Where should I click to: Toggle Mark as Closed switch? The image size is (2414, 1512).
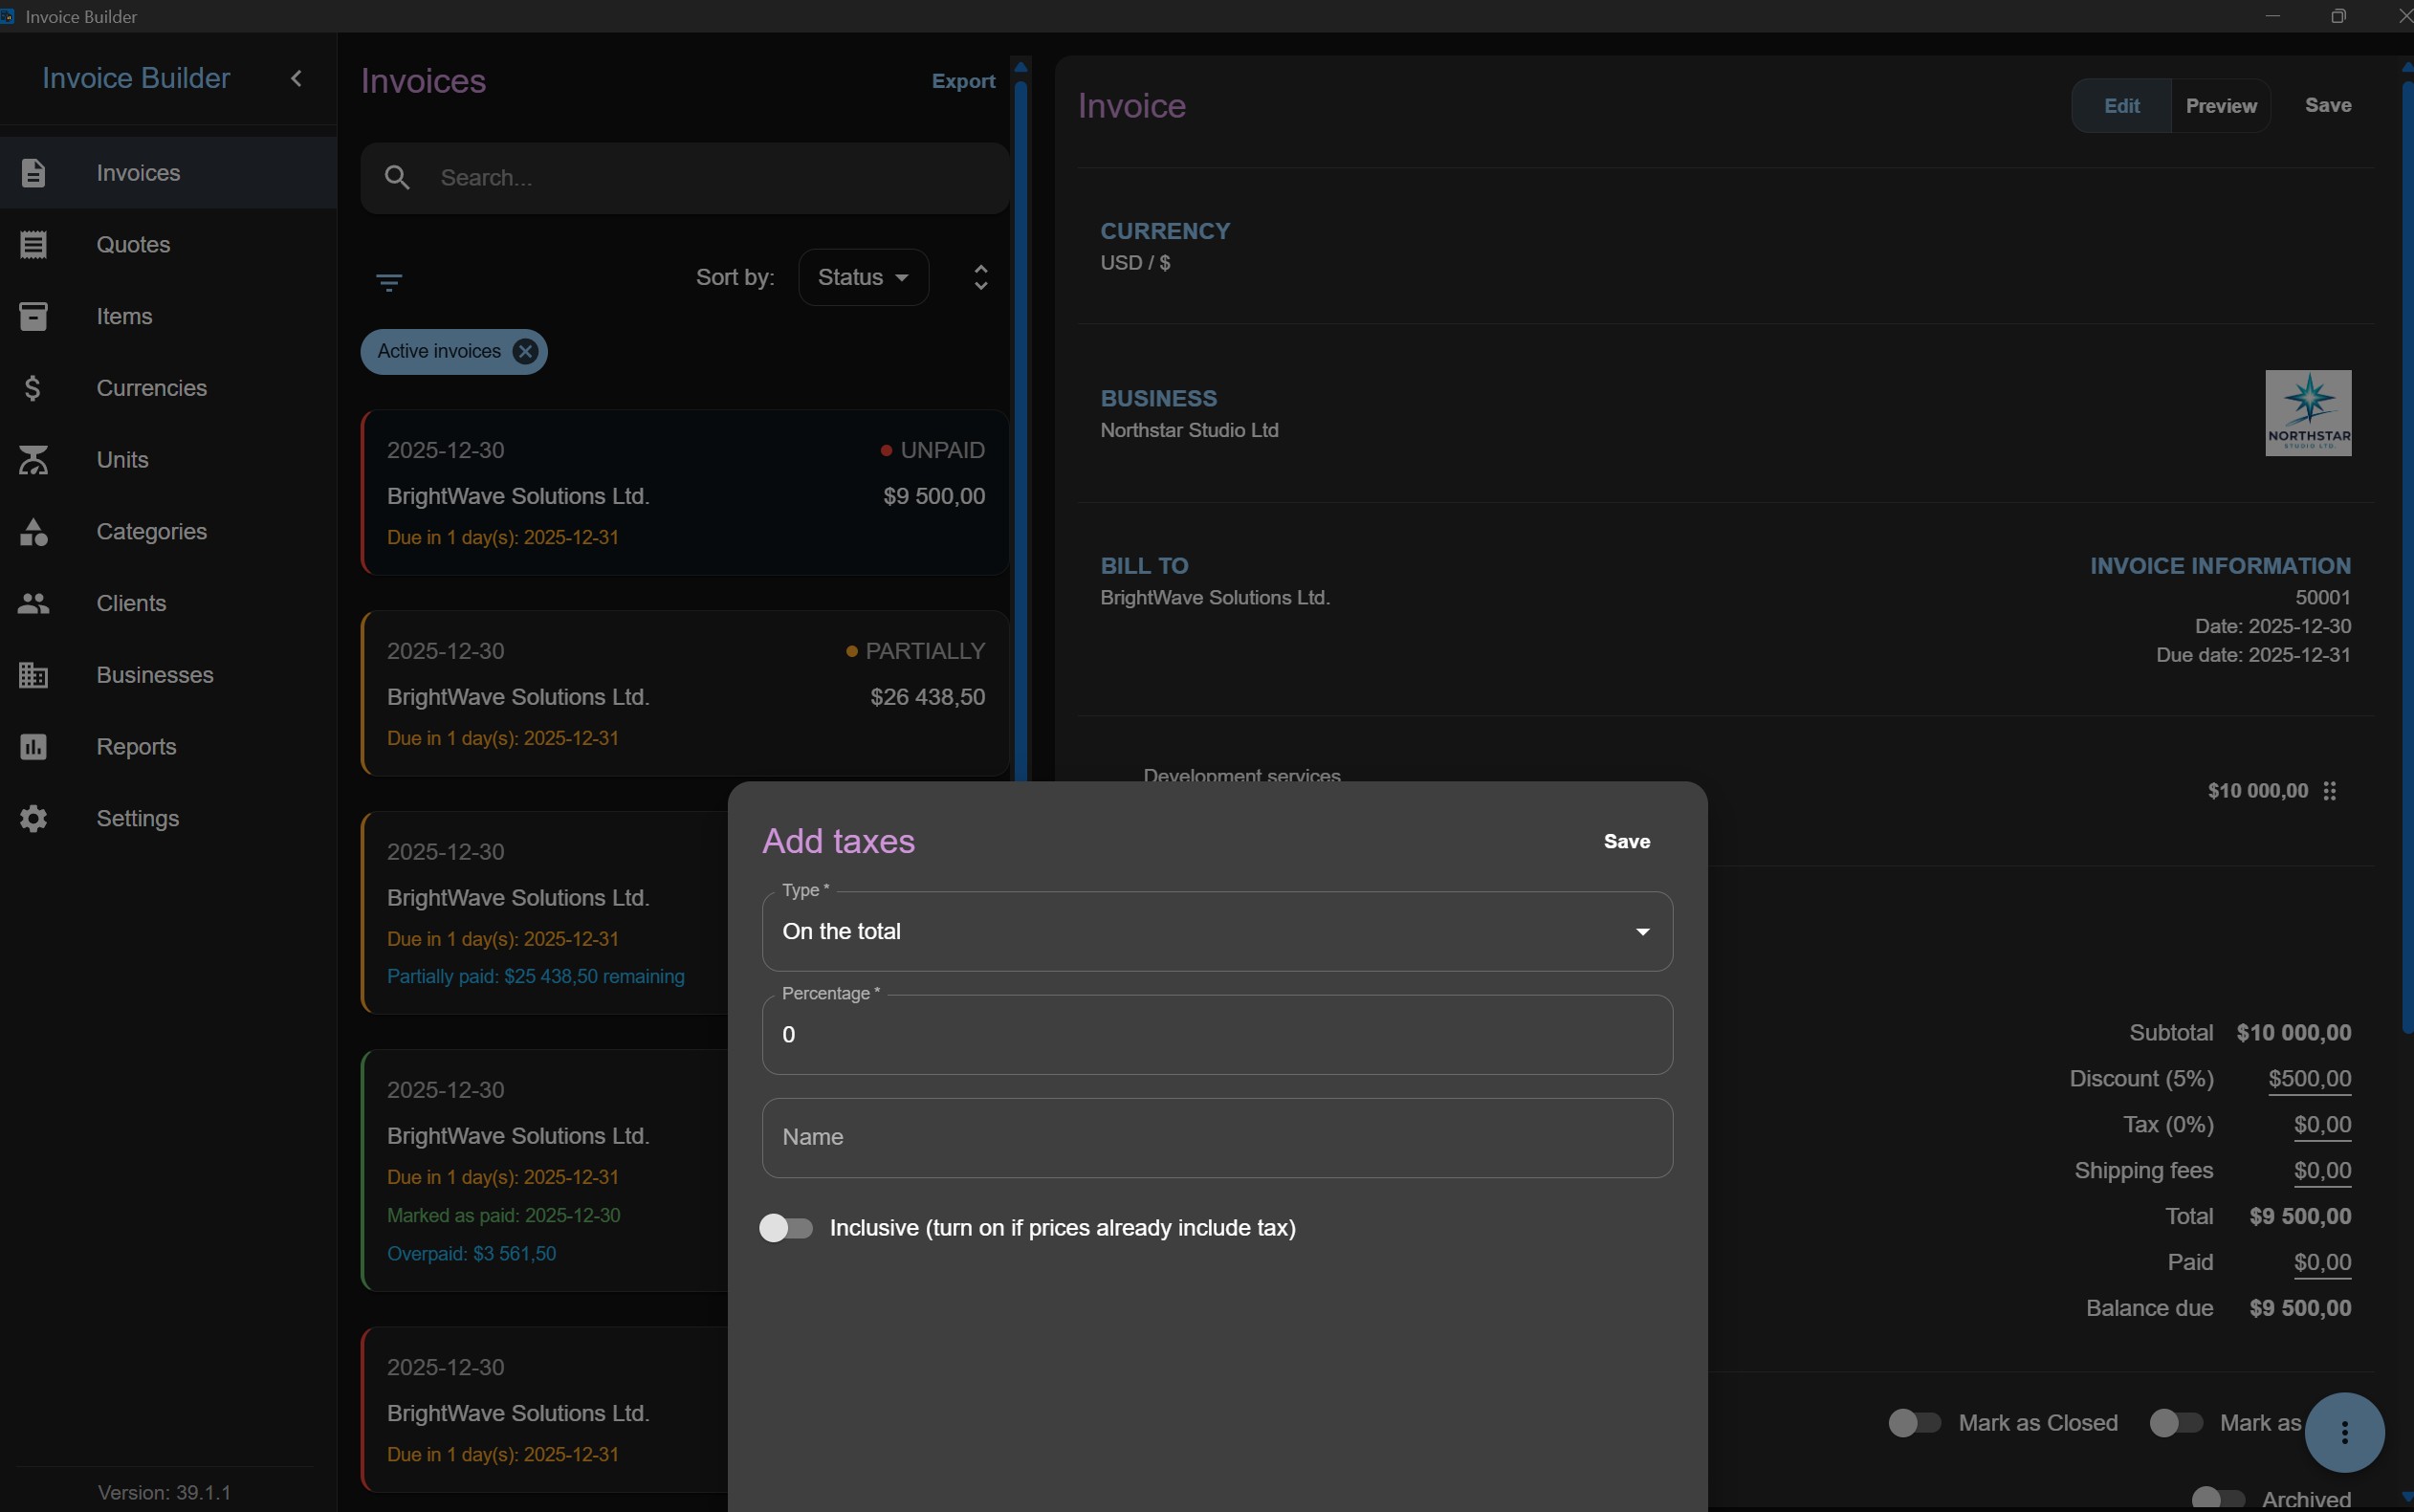[x=1914, y=1423]
